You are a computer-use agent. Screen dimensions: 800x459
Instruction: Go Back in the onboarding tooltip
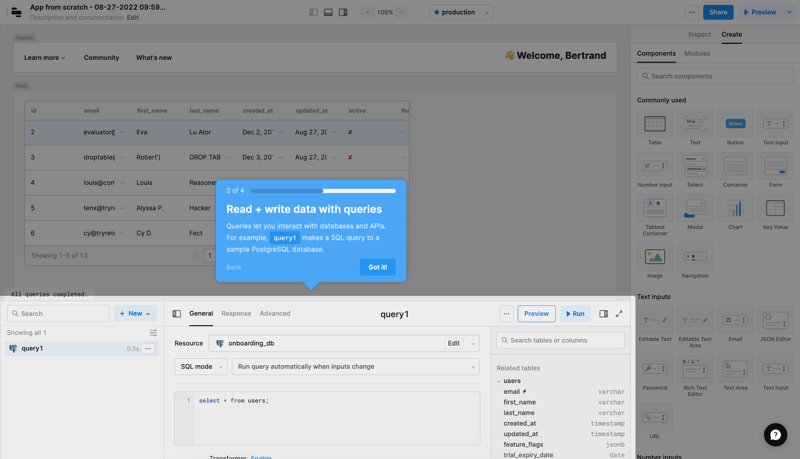(x=234, y=267)
